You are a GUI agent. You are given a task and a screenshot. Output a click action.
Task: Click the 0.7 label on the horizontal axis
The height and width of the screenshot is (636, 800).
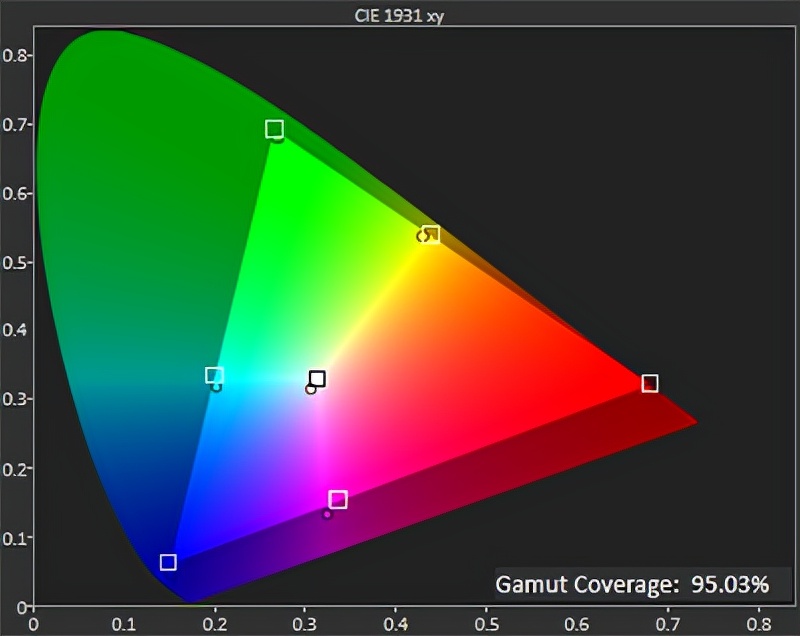668,624
